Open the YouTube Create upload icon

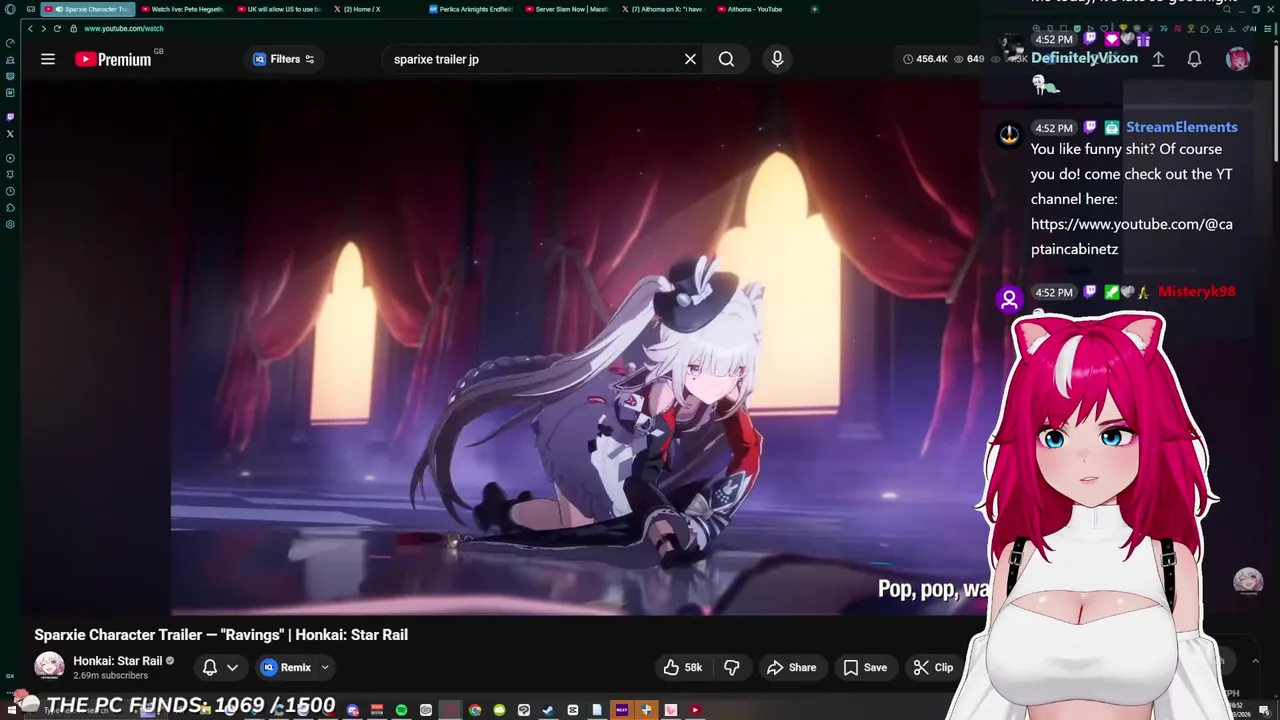1158,59
